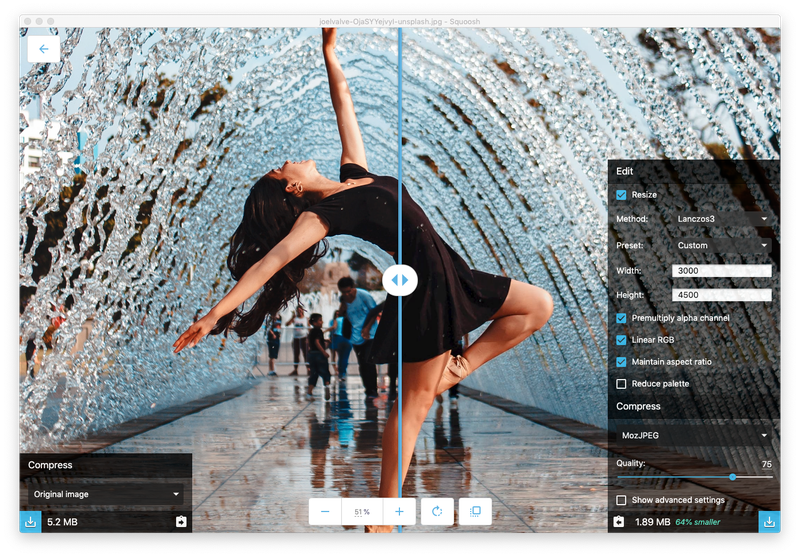Open the Method dropdown showing Lanczos3
The width and height of the screenshot is (800, 557).
(x=722, y=219)
